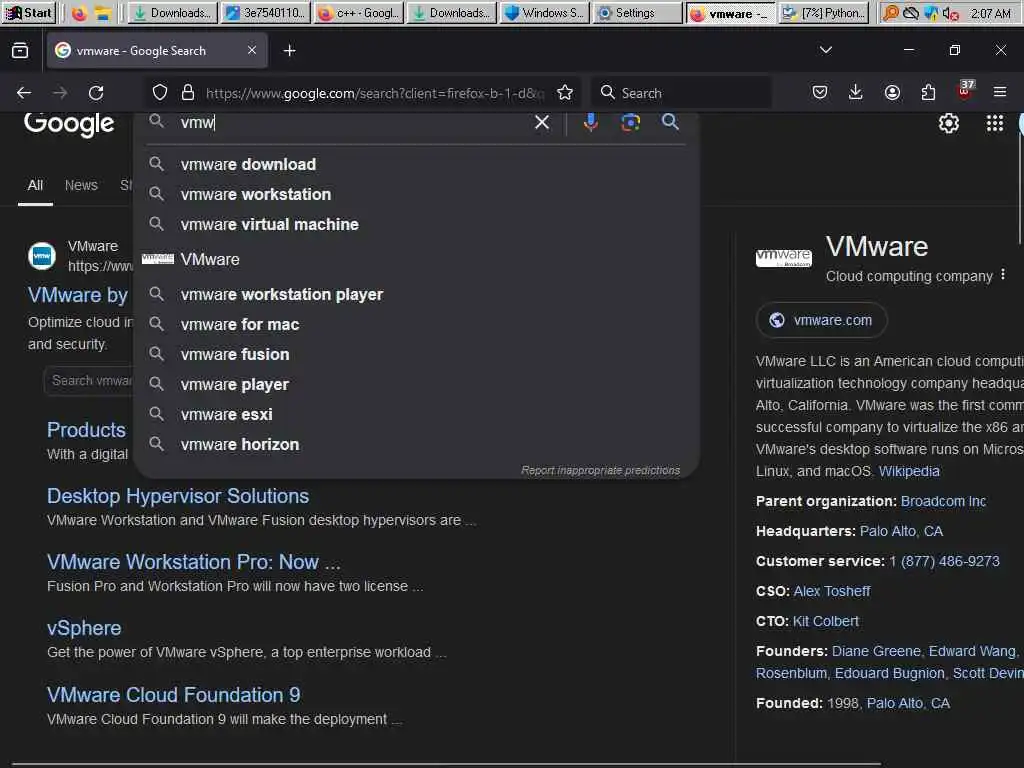Open the Firefox View icon beside tabs

tap(20, 50)
